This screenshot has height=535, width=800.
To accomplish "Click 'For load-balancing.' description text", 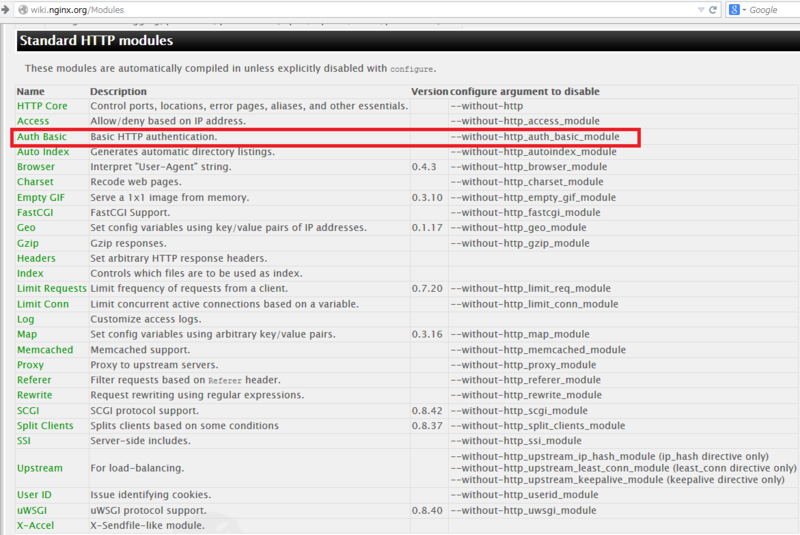I will pos(137,468).
